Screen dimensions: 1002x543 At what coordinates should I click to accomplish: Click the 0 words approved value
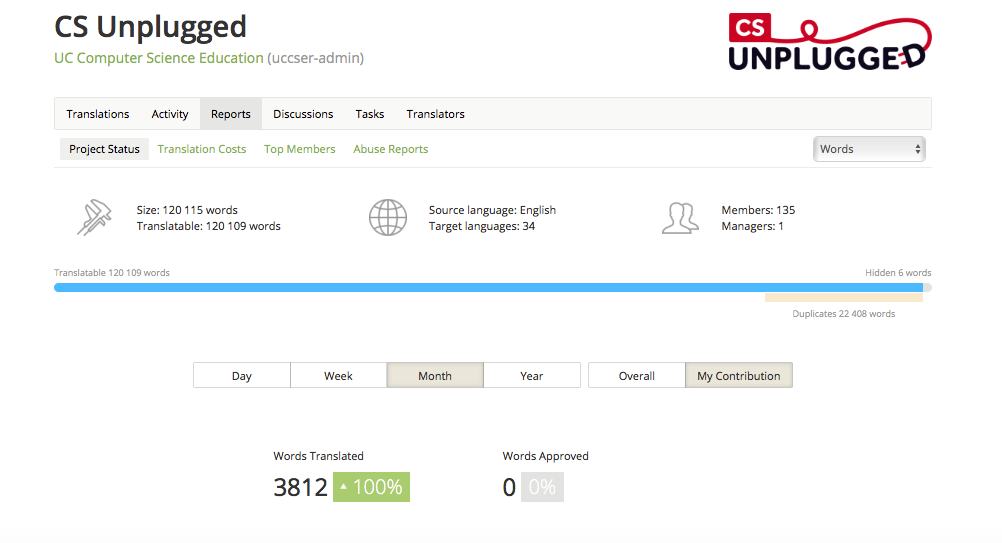[509, 487]
